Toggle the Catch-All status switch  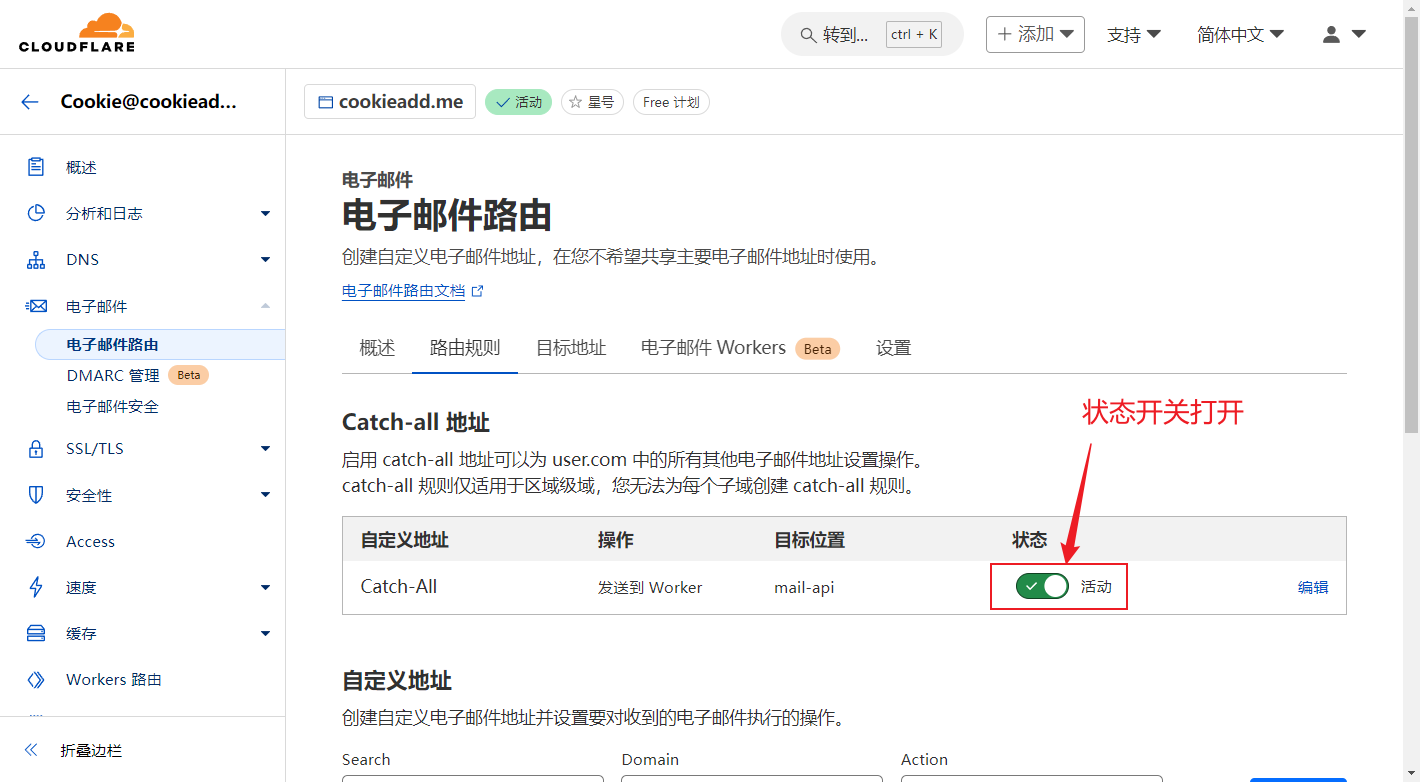pos(1042,587)
